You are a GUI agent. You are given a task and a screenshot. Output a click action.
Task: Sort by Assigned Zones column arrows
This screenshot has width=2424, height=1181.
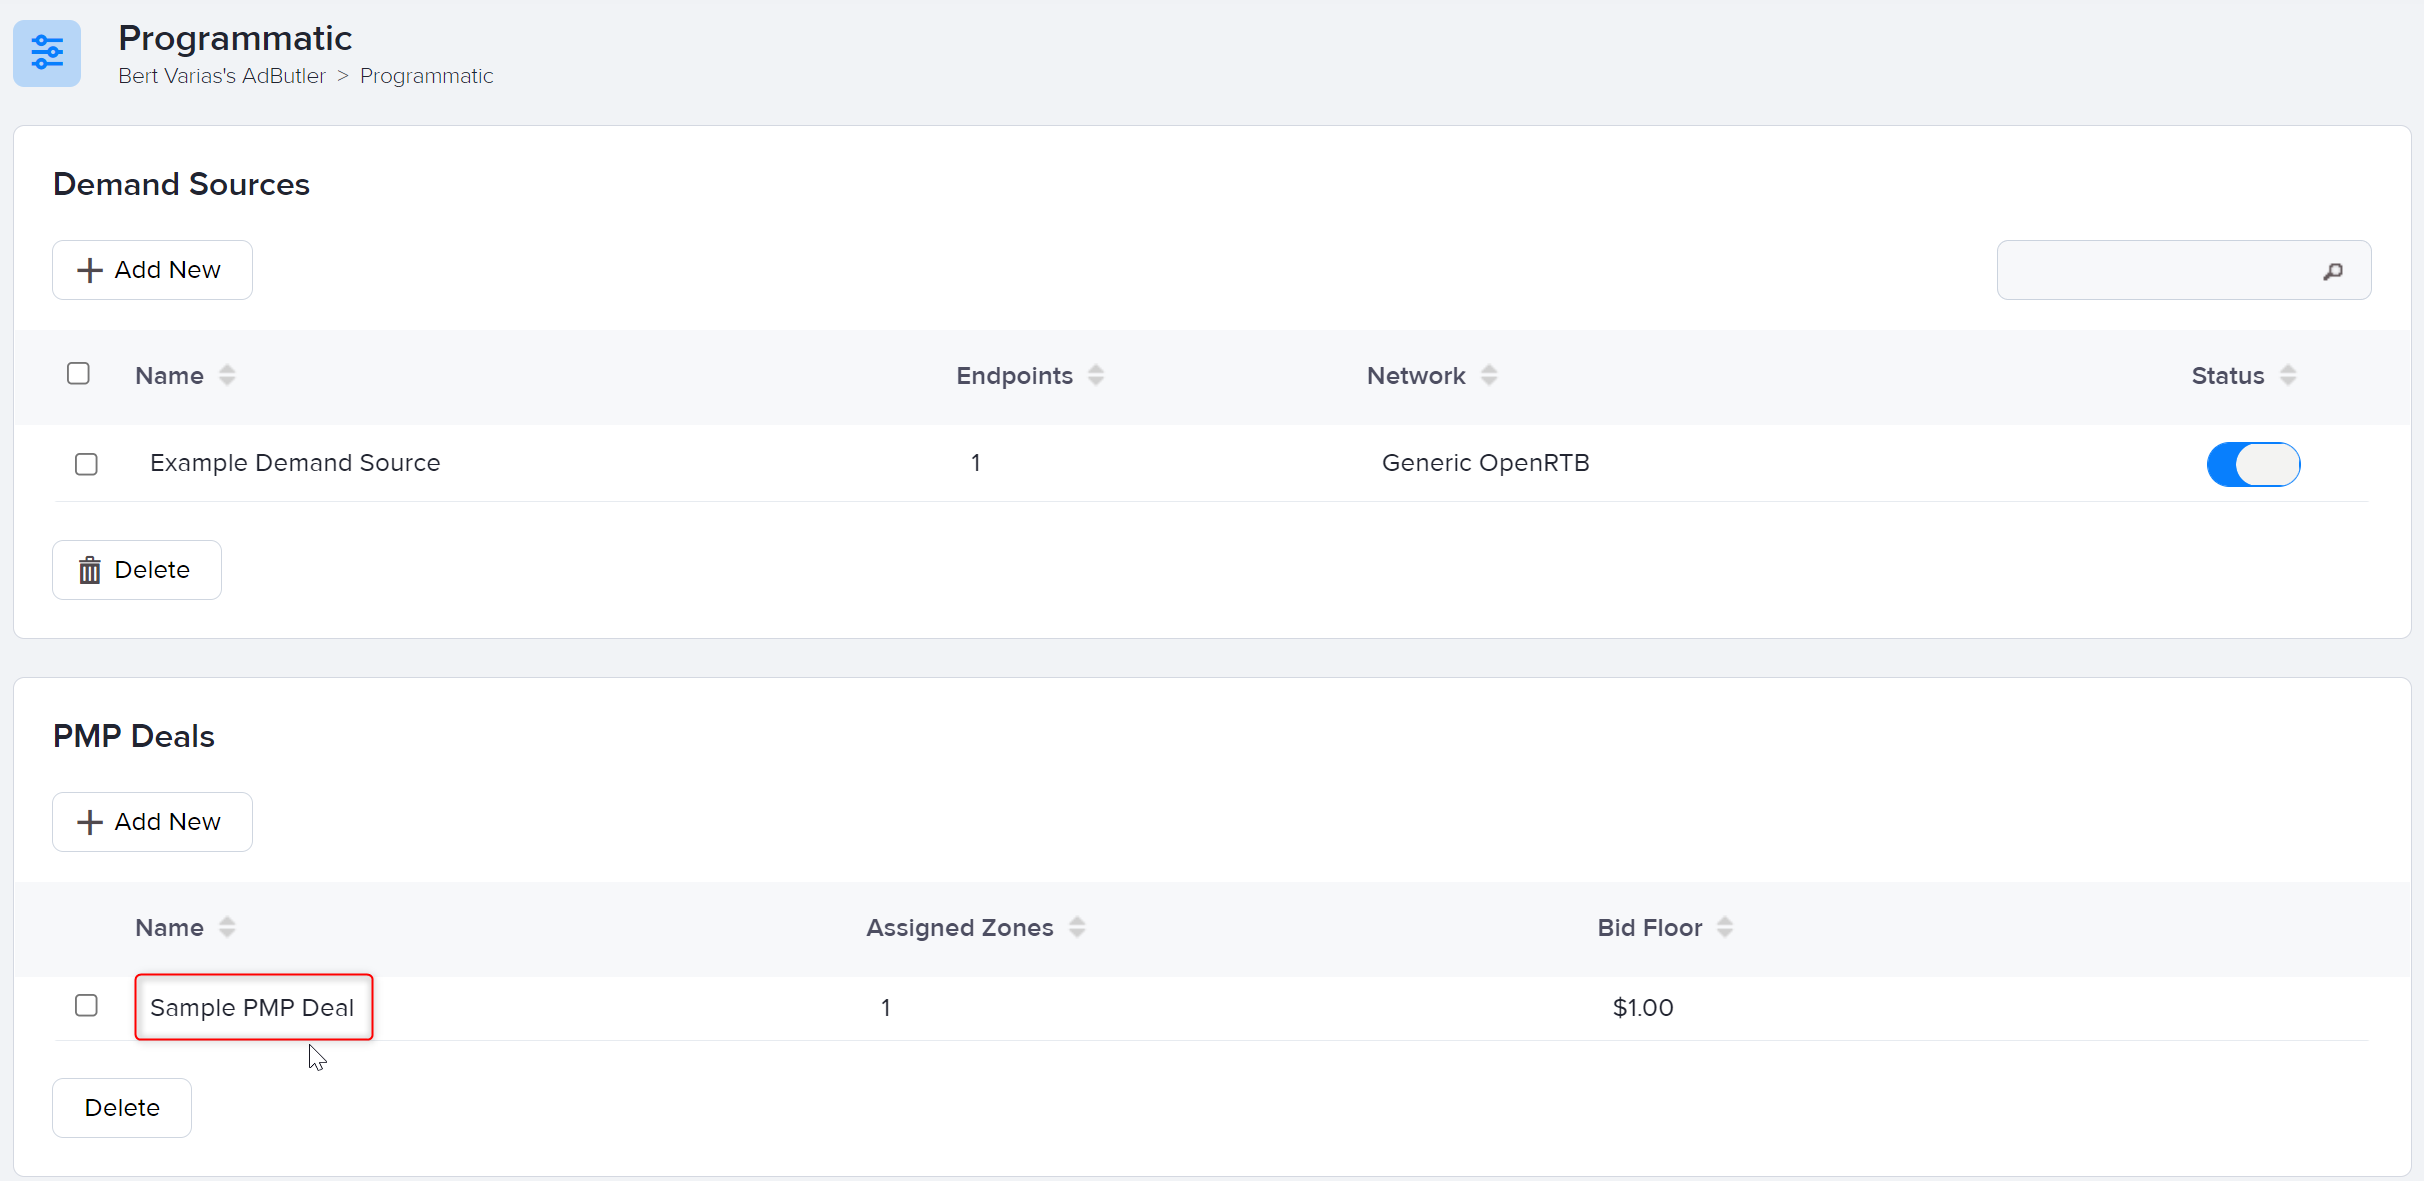click(x=1077, y=927)
